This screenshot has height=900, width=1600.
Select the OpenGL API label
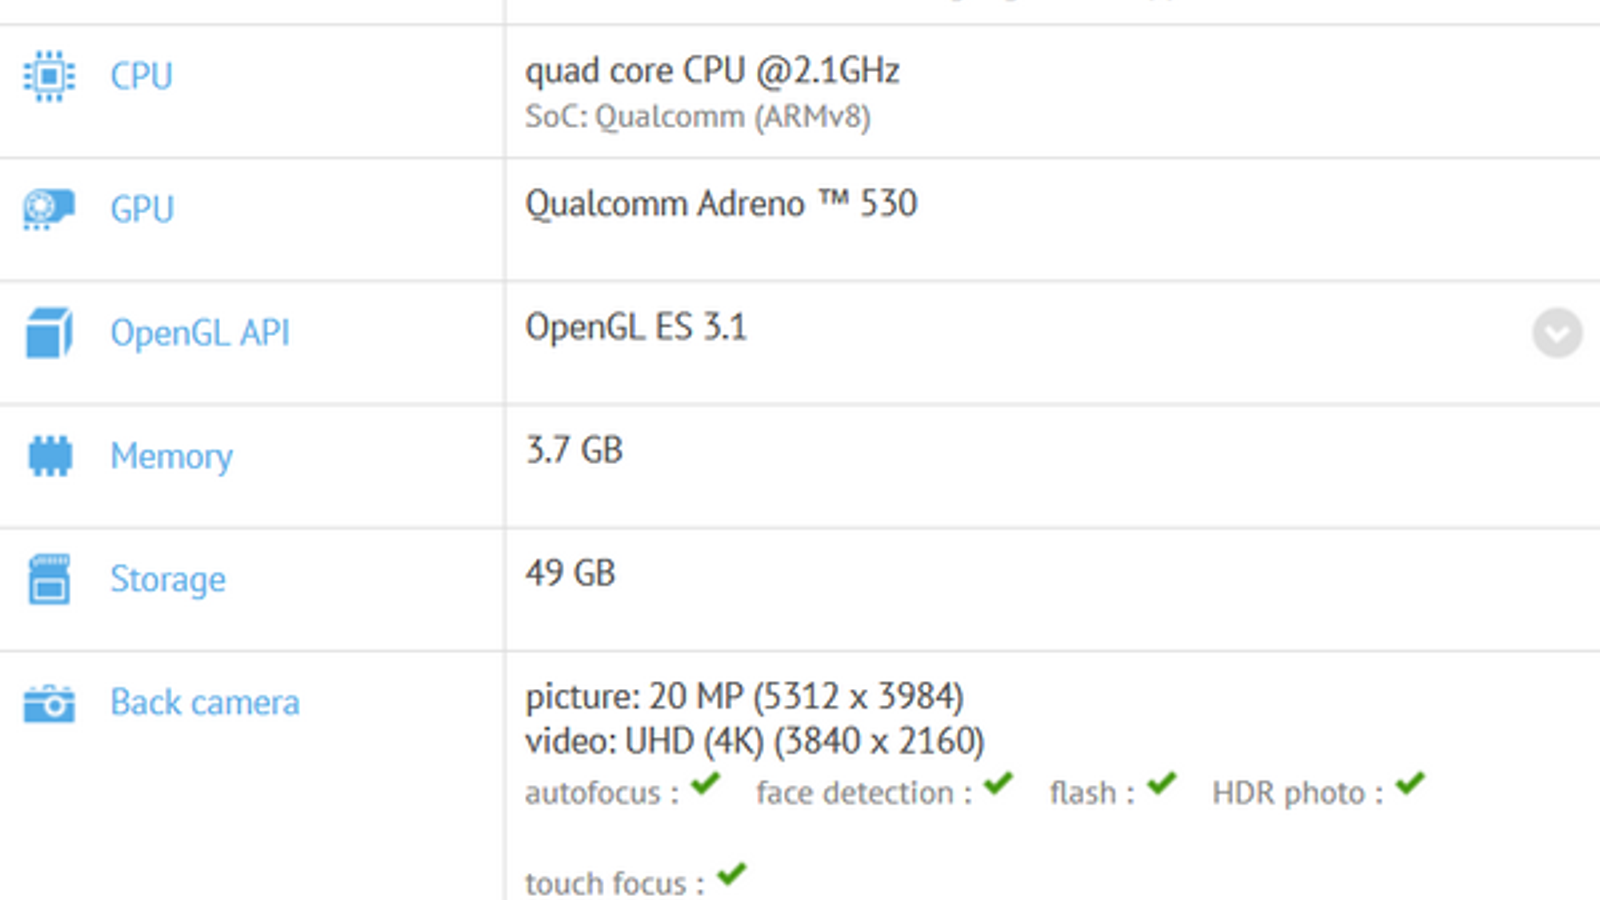200,333
